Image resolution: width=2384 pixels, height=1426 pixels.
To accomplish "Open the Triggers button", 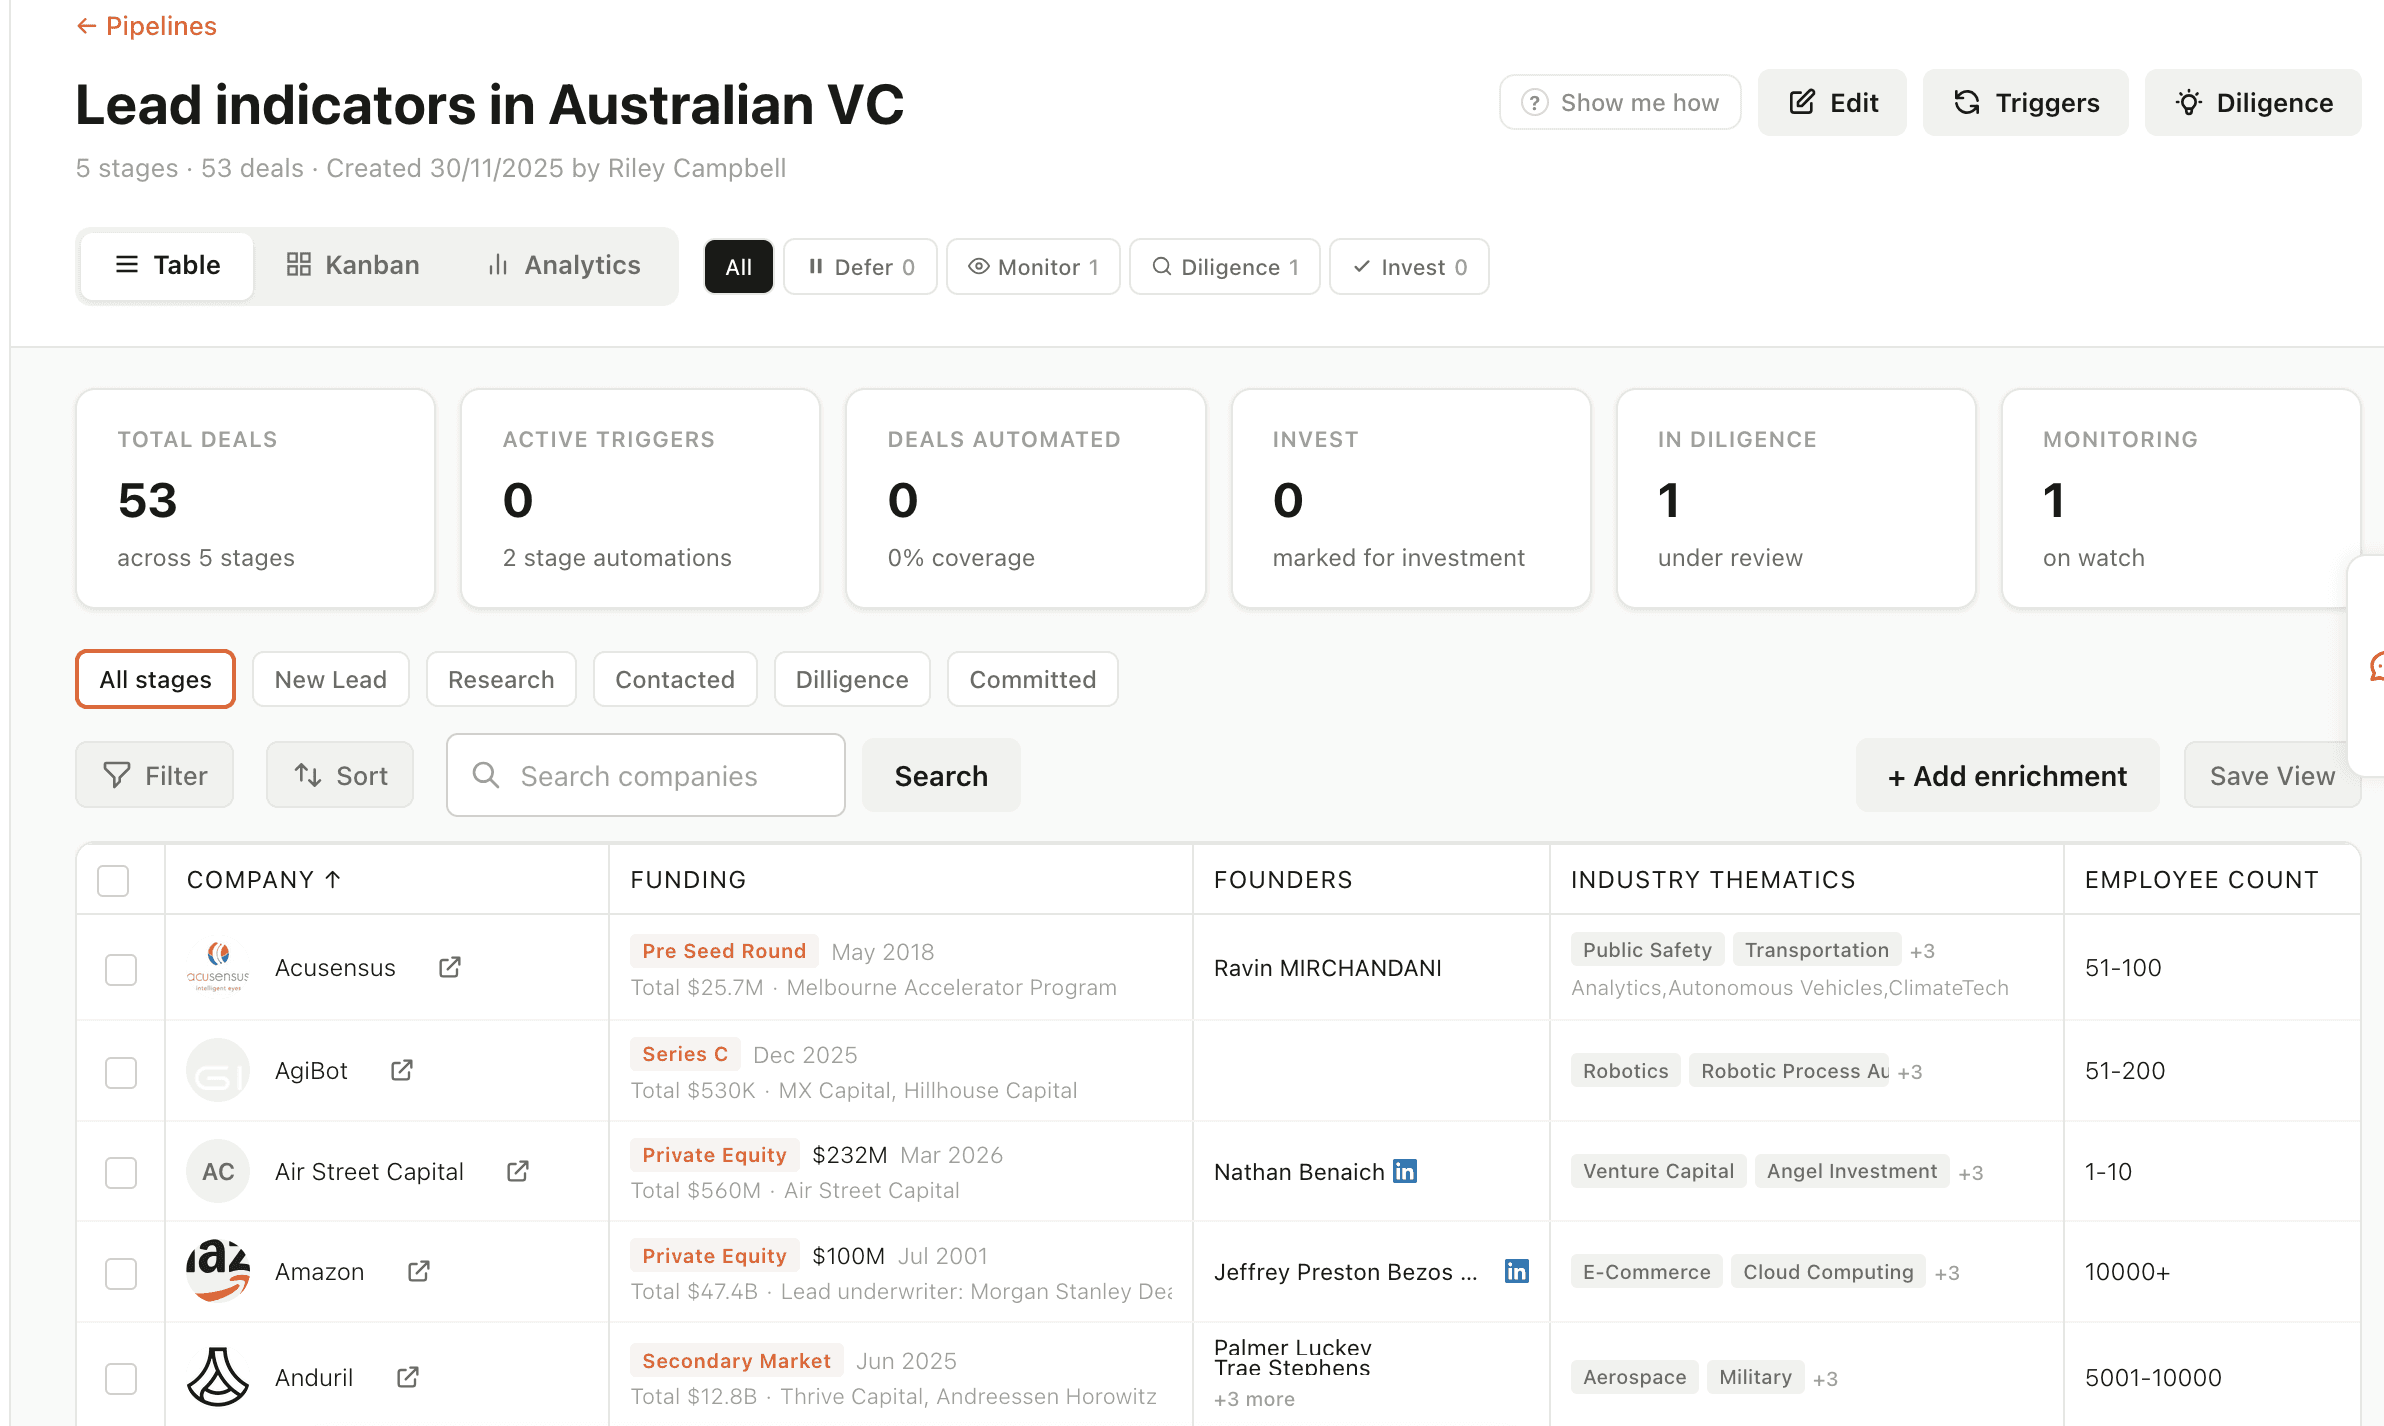I will tap(2025, 102).
